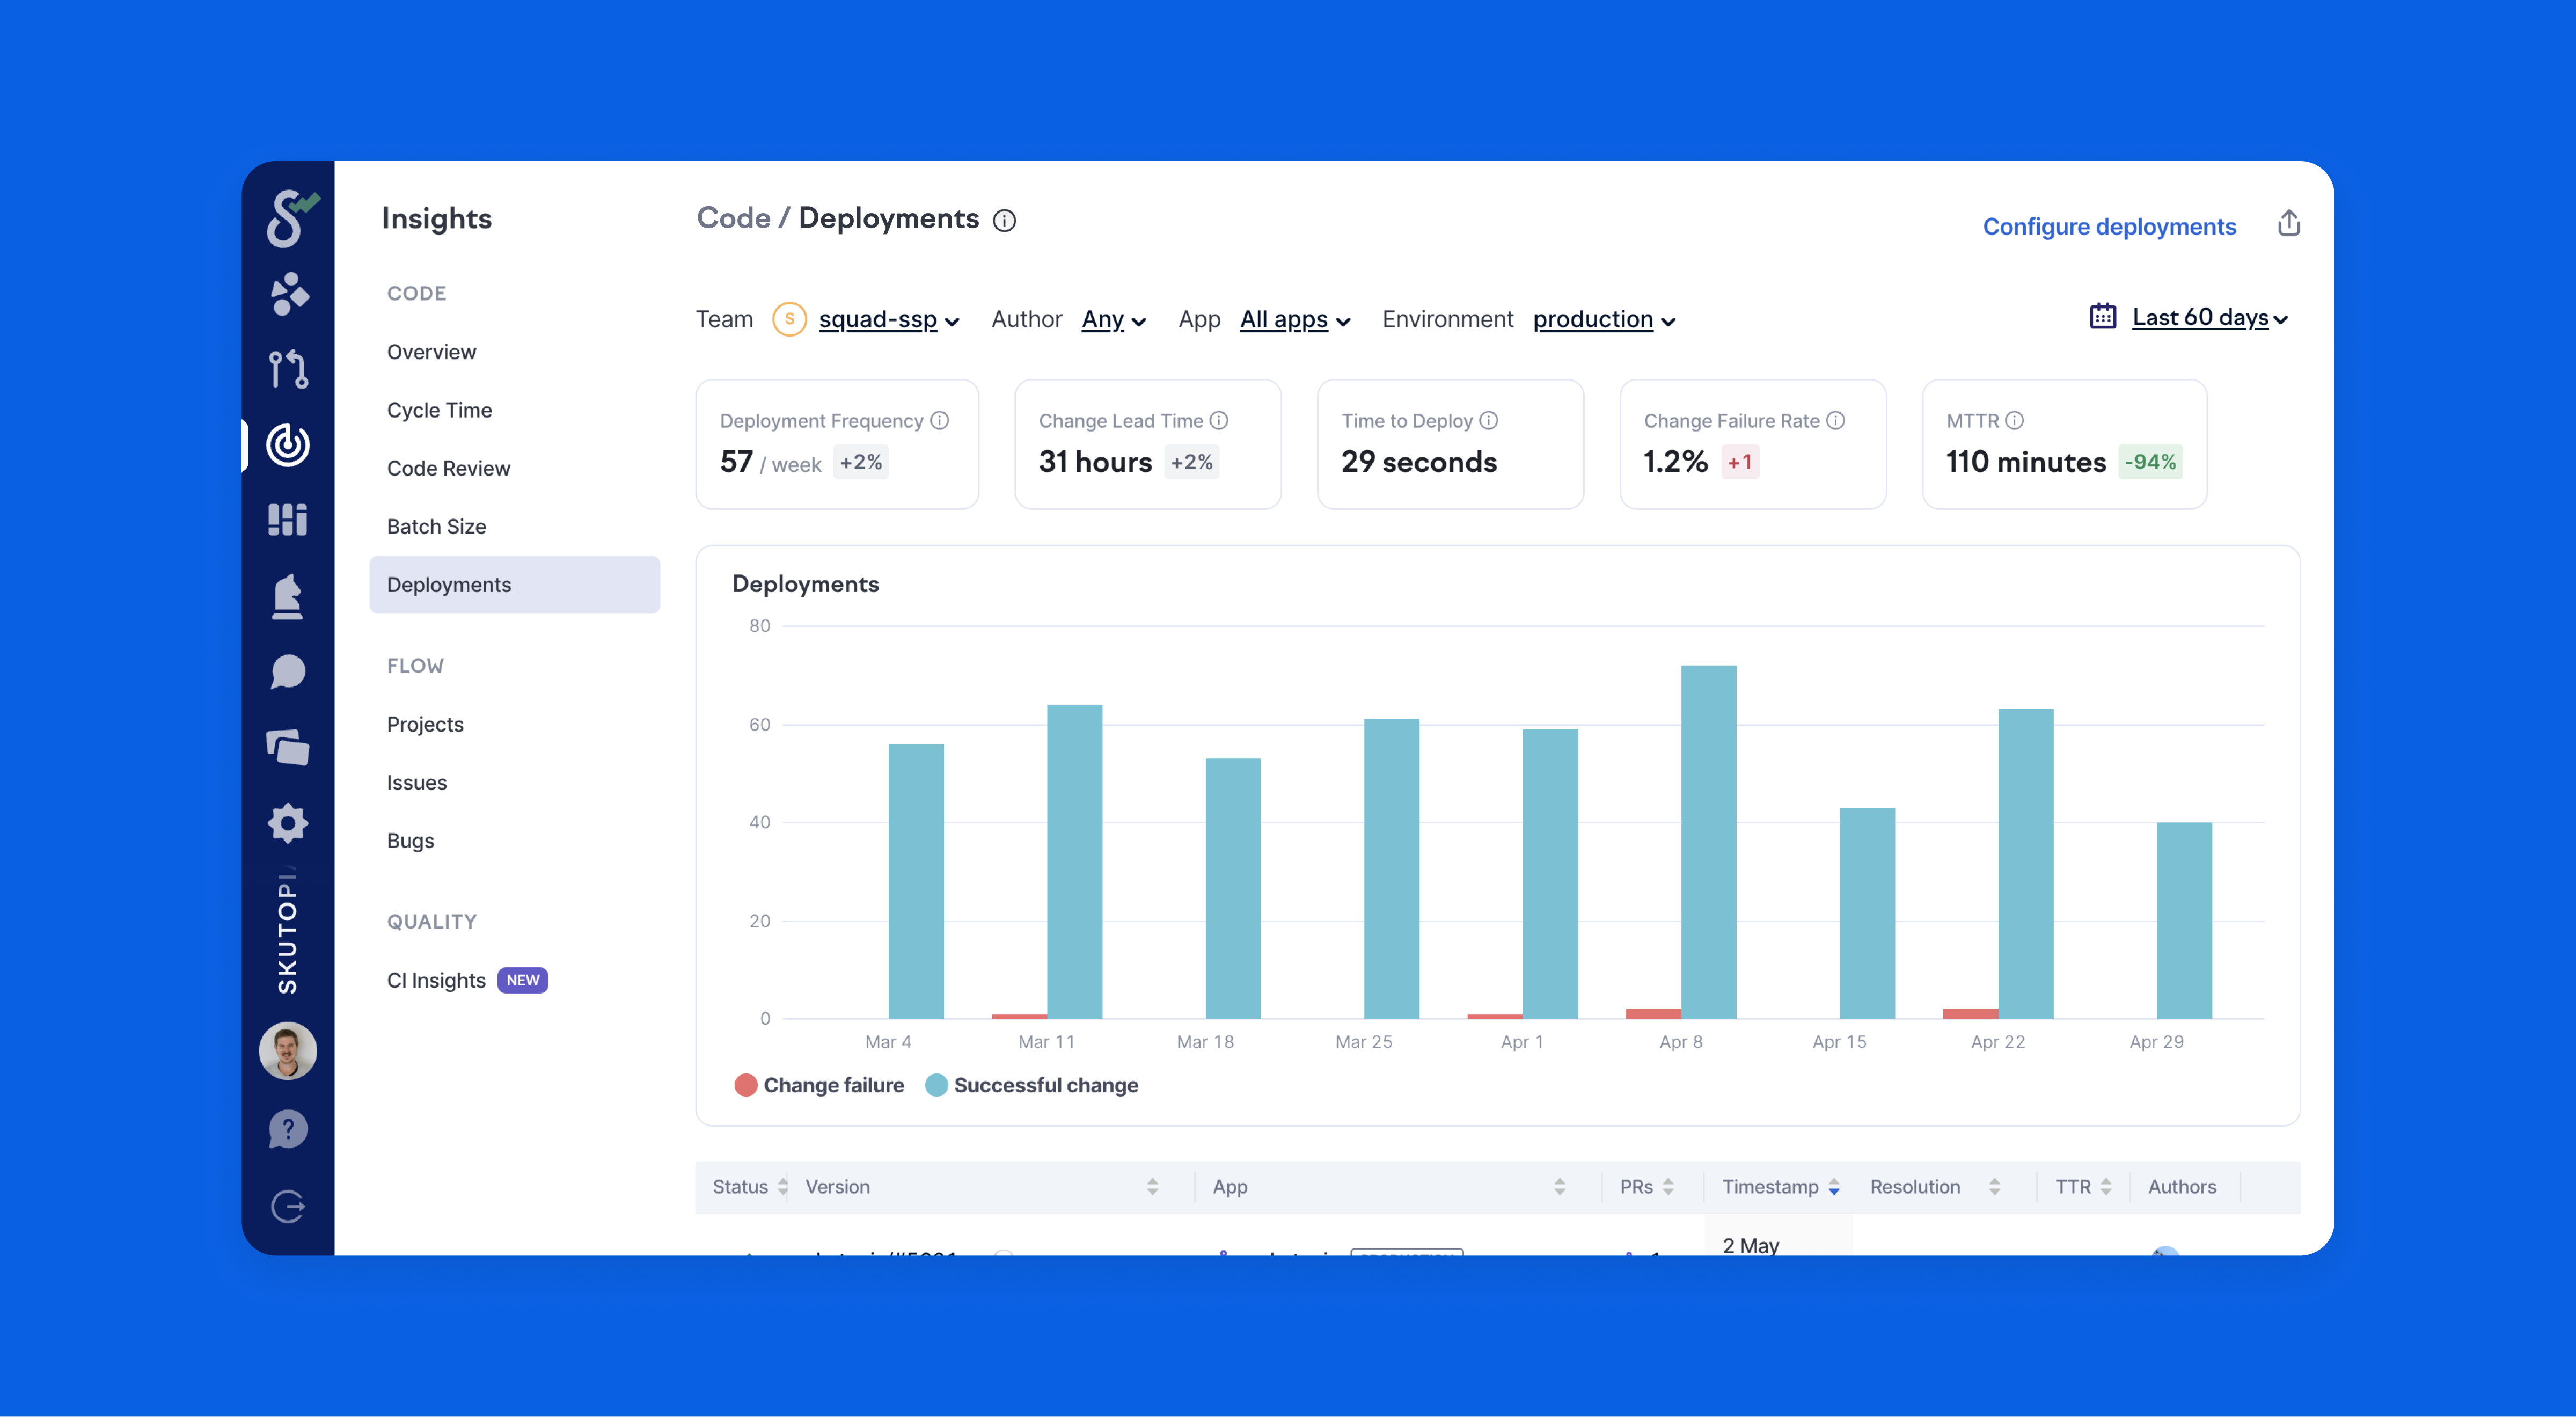Expand the squad-ssp team dropdown
The image size is (2576, 1417).
coord(888,320)
